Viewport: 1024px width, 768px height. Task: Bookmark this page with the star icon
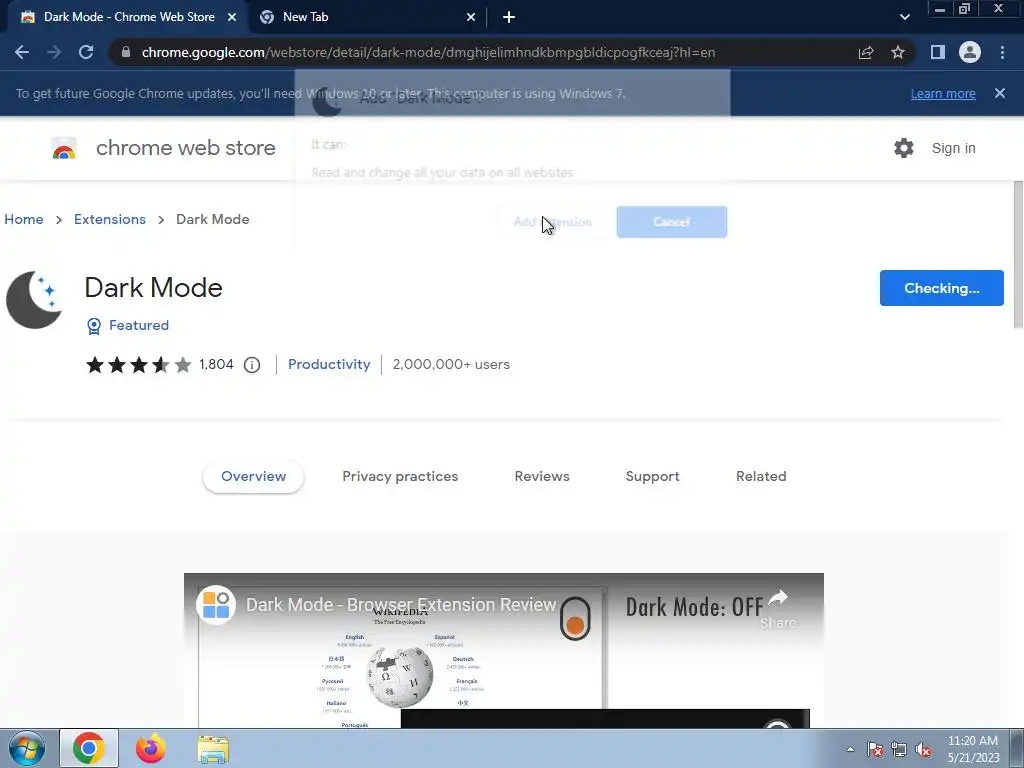point(898,52)
